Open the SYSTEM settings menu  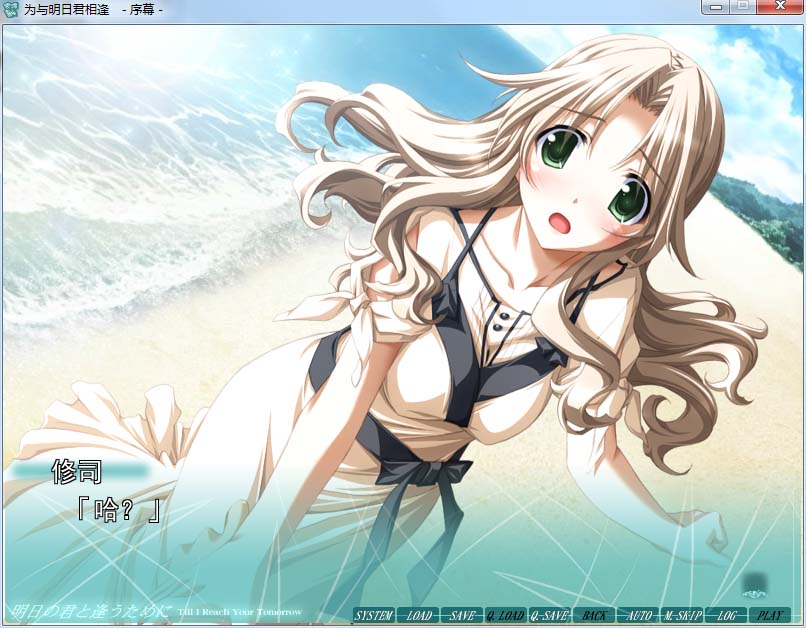point(374,615)
